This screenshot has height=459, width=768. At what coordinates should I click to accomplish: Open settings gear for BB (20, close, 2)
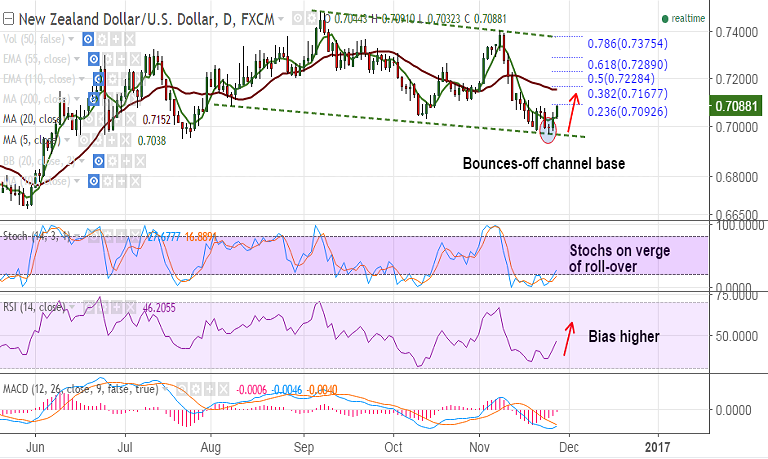click(x=112, y=161)
